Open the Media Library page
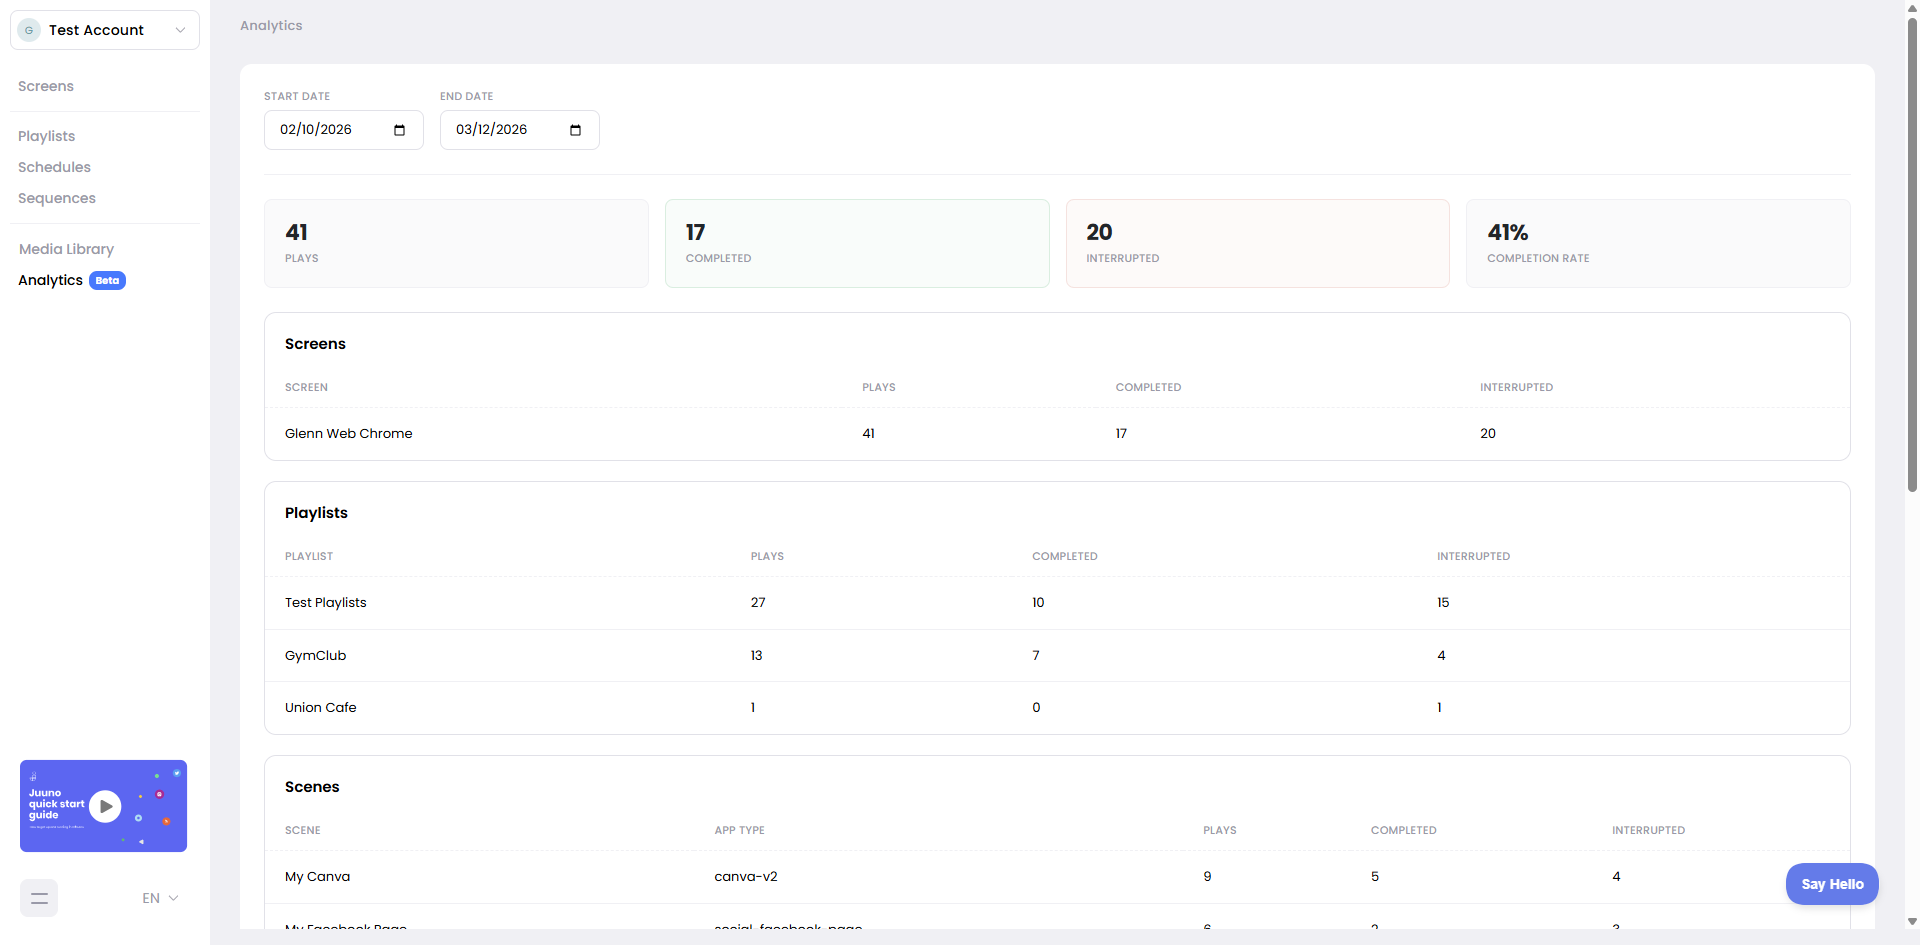The image size is (1920, 945). point(66,249)
